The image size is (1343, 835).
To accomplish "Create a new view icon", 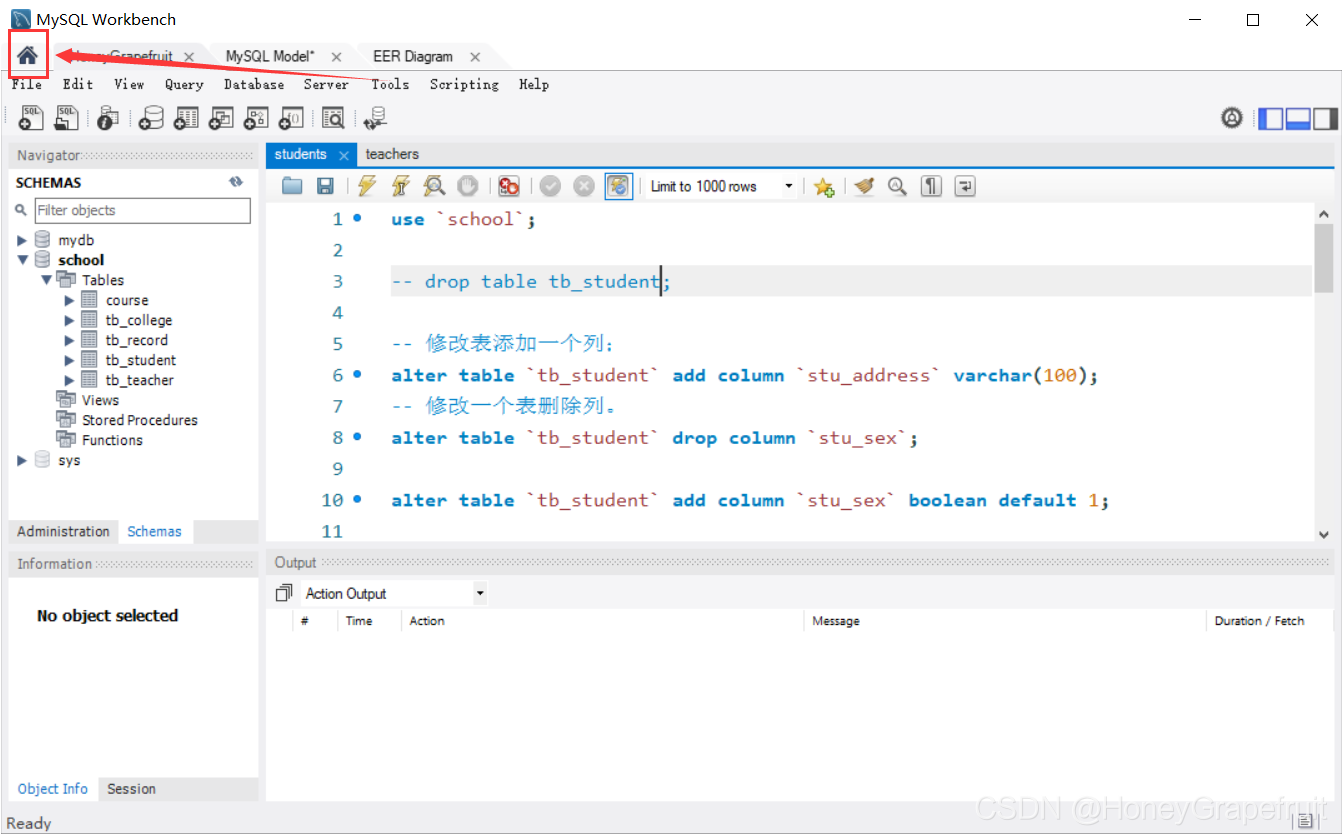I will click(221, 118).
